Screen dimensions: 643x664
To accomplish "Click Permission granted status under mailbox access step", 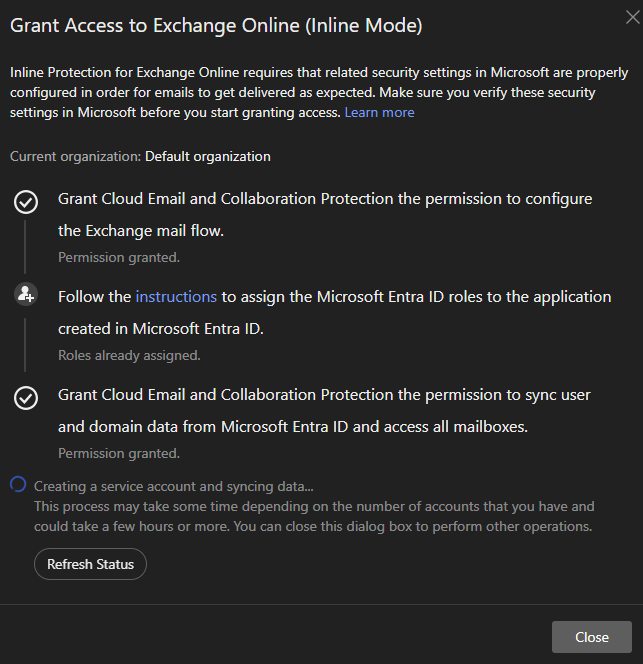I will pyautogui.click(x=118, y=453).
